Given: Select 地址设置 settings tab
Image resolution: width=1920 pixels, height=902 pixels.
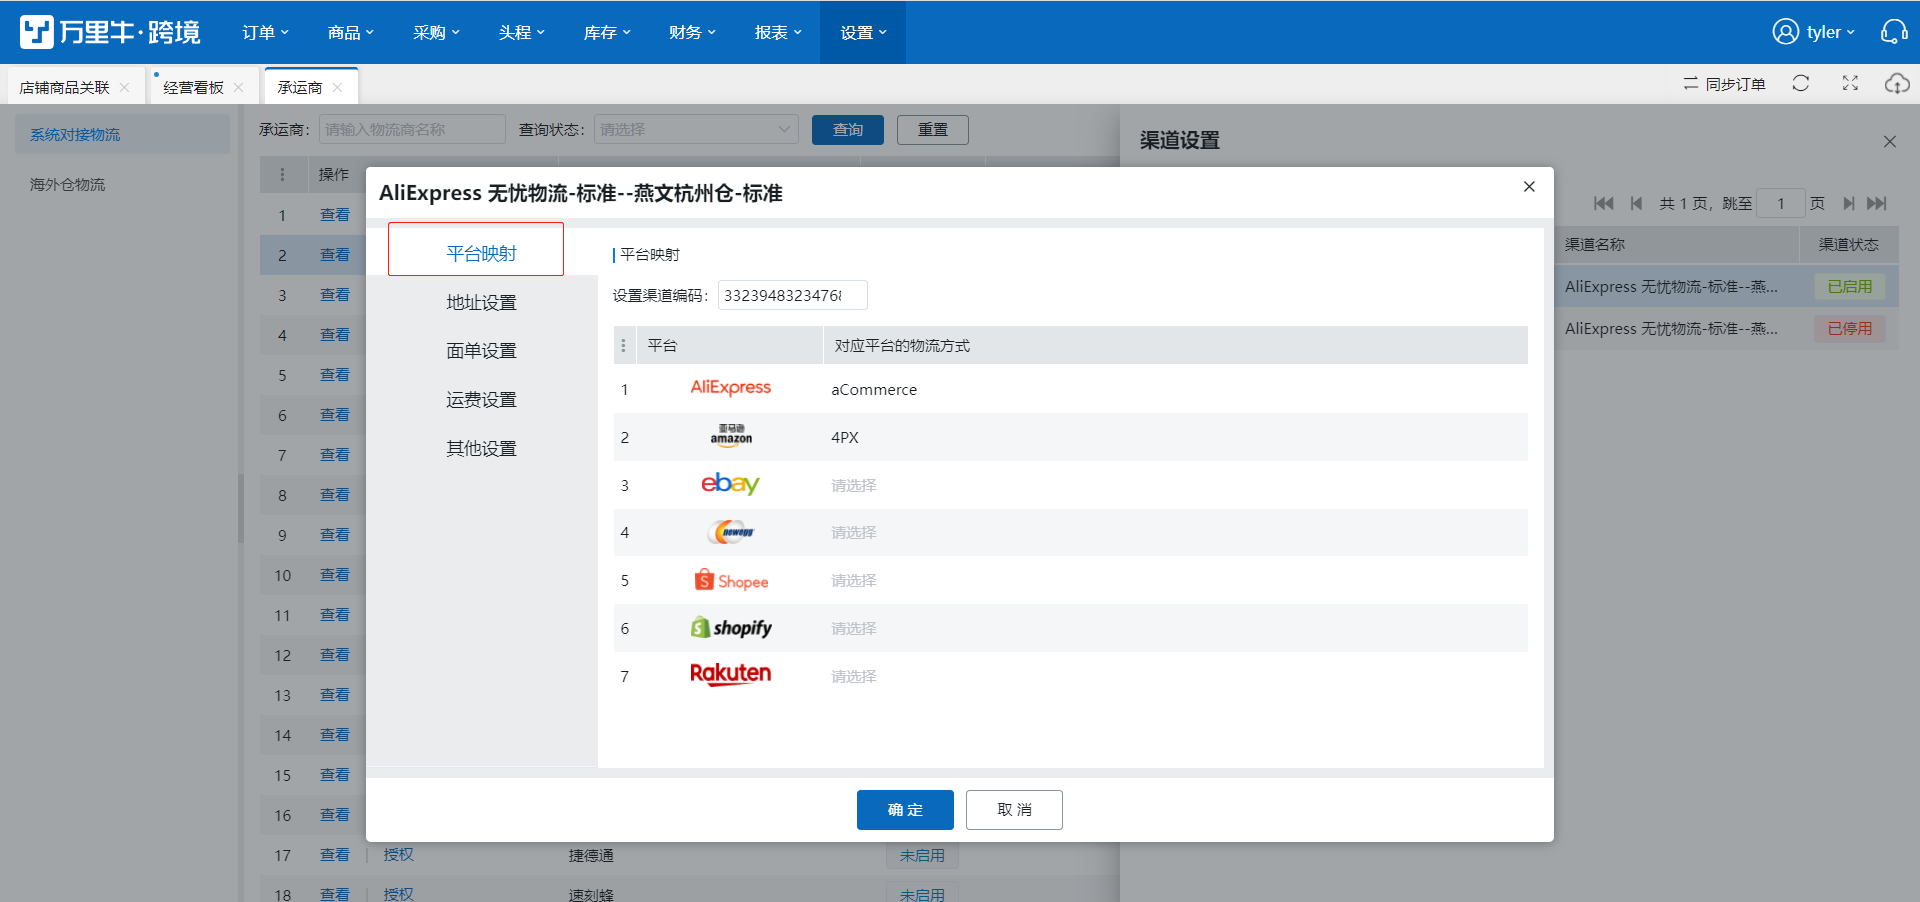Looking at the screenshot, I should click(x=481, y=302).
